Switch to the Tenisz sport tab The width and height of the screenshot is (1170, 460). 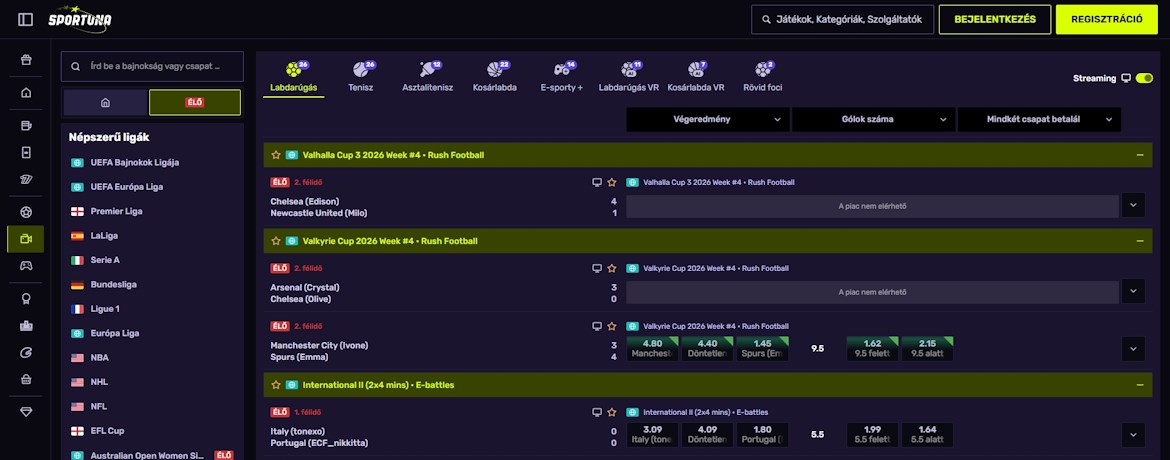360,77
